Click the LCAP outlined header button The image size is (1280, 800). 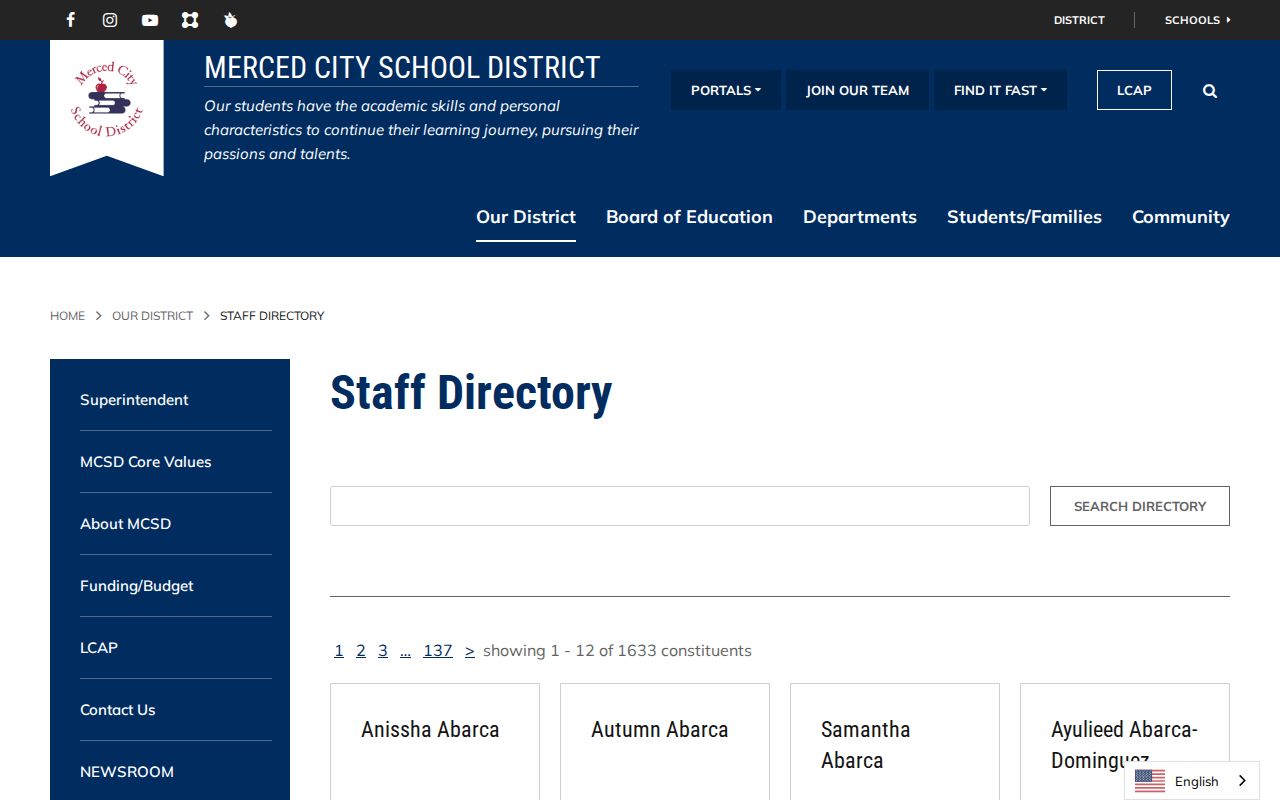tap(1134, 90)
